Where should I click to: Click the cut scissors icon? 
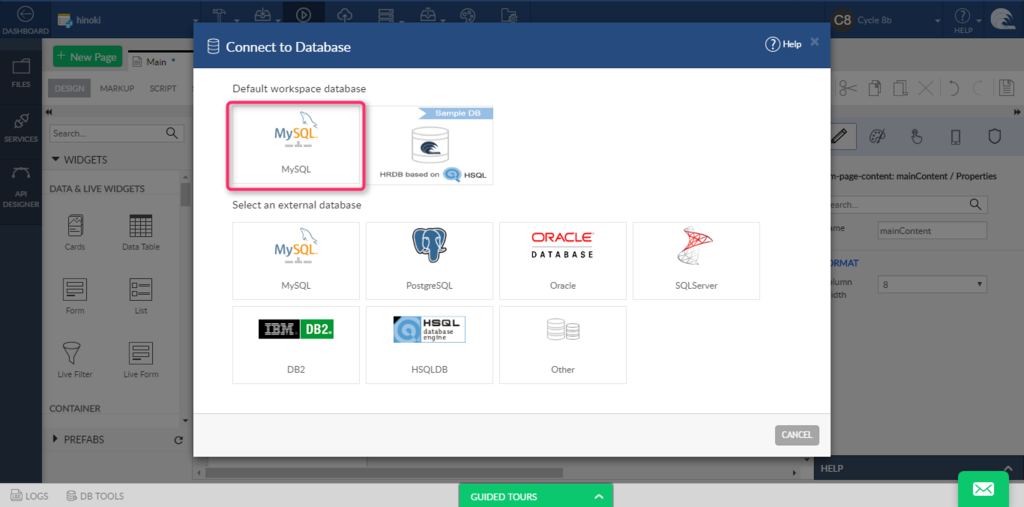849,88
